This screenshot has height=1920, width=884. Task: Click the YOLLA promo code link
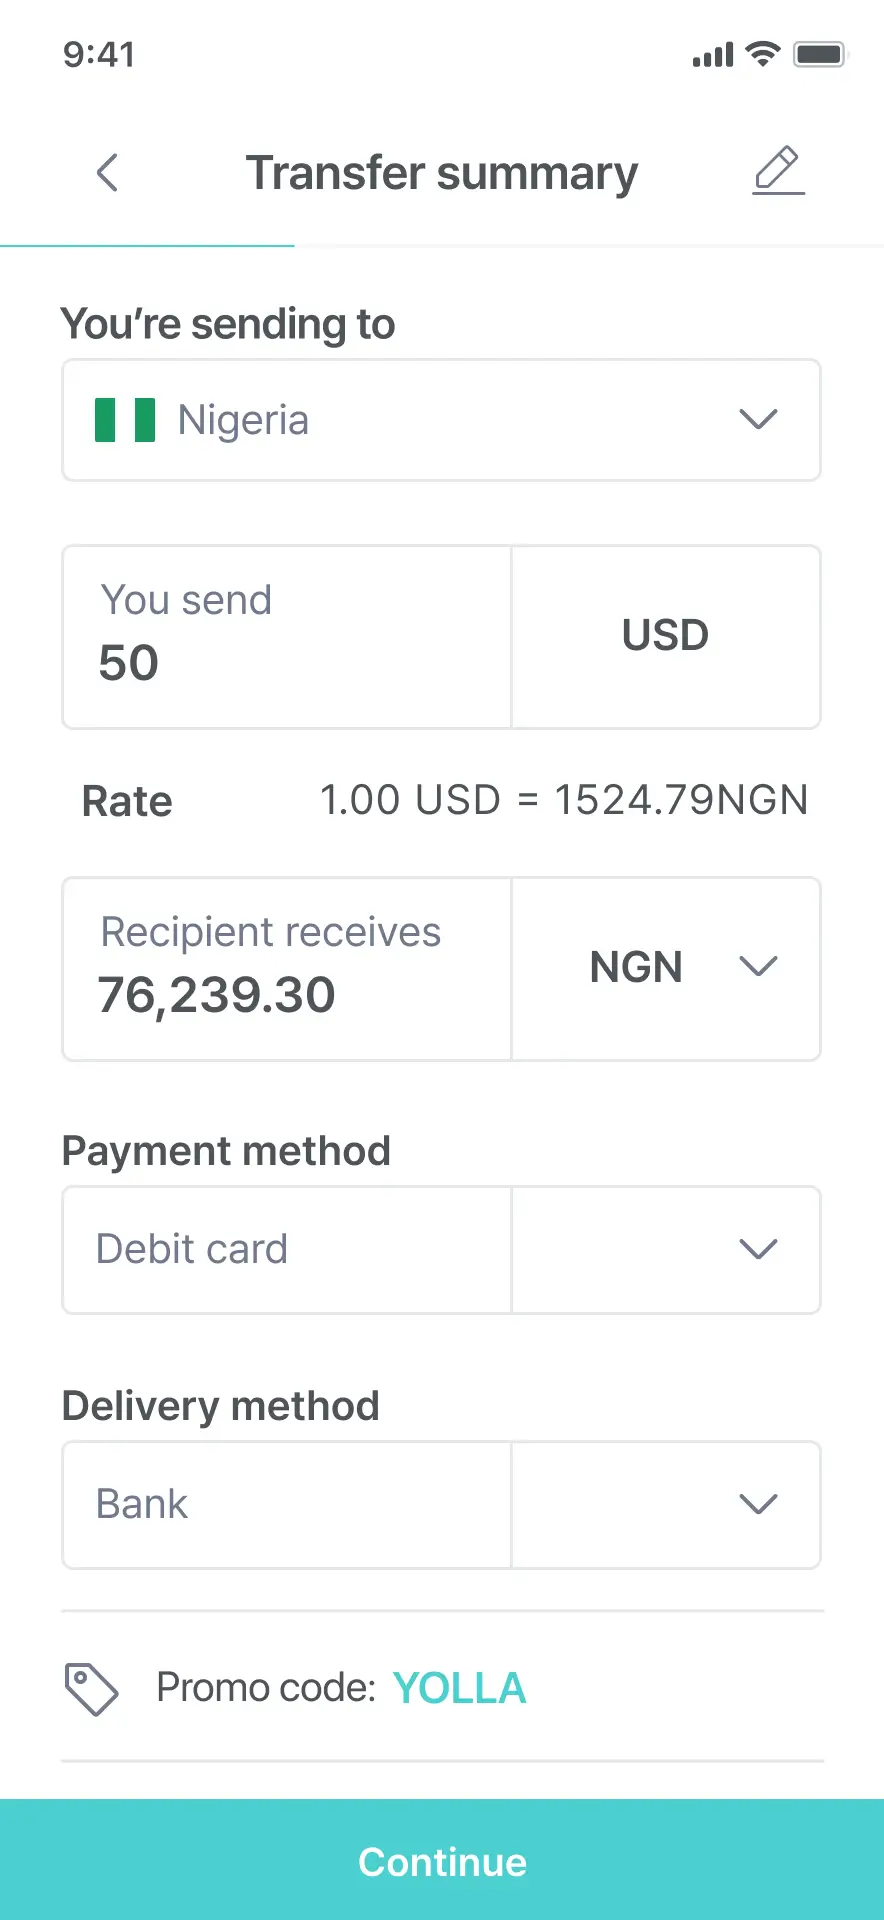pyautogui.click(x=459, y=1689)
